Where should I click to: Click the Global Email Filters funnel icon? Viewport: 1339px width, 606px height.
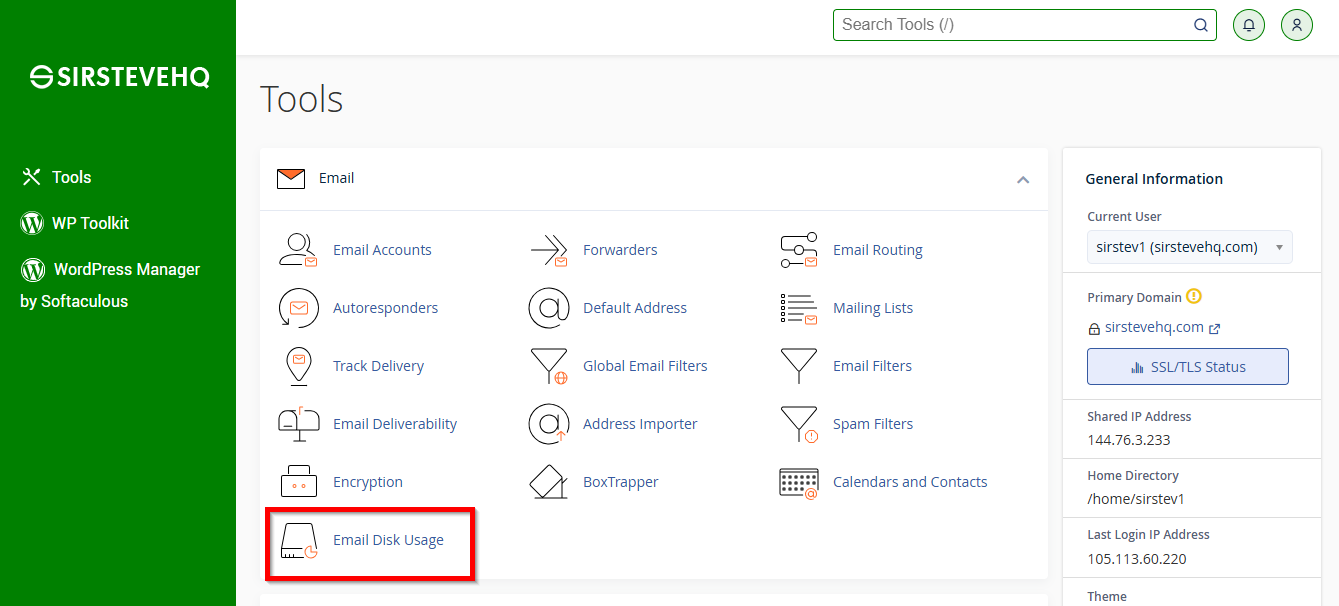549,366
